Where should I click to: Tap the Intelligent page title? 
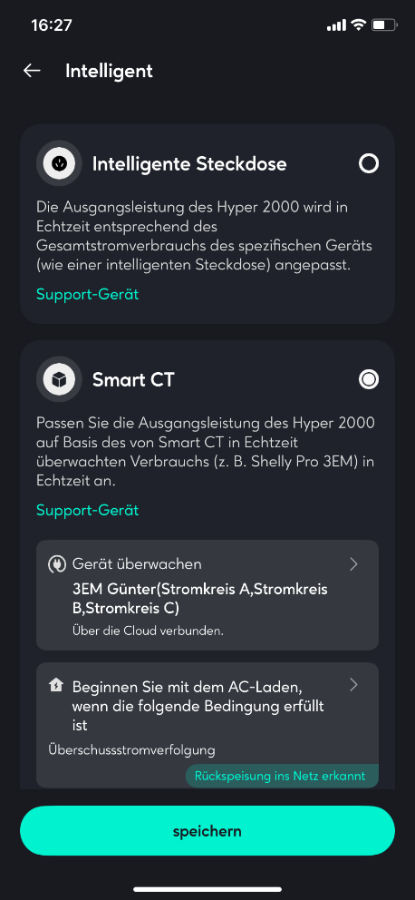click(109, 71)
